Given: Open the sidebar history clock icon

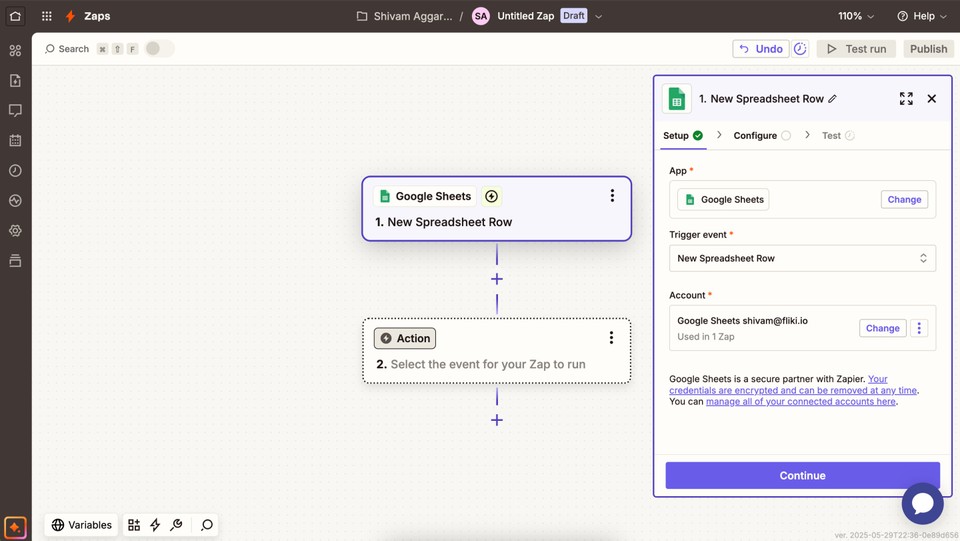Looking at the screenshot, I should point(15,170).
